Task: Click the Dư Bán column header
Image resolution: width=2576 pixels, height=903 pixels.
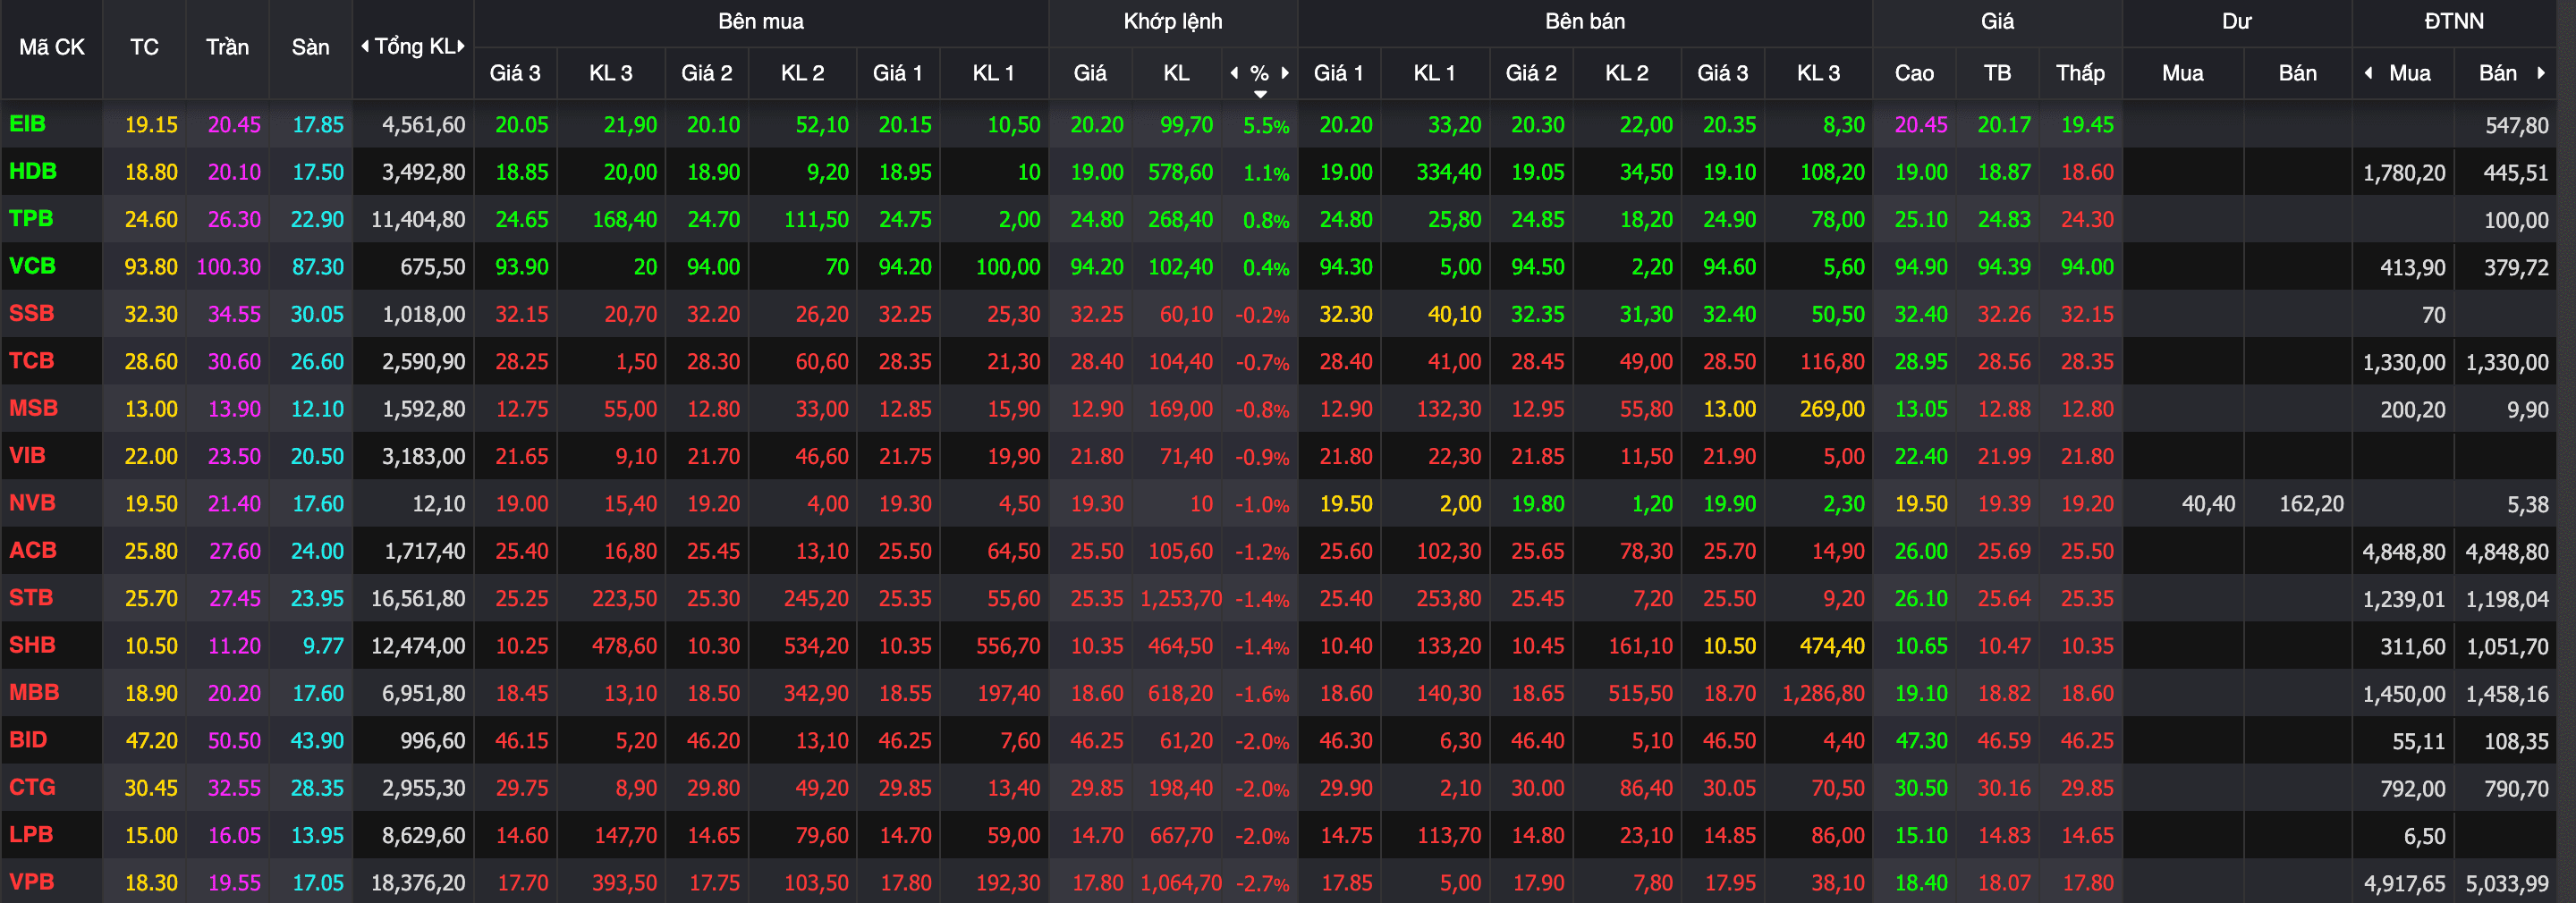Action: click(x=2297, y=72)
